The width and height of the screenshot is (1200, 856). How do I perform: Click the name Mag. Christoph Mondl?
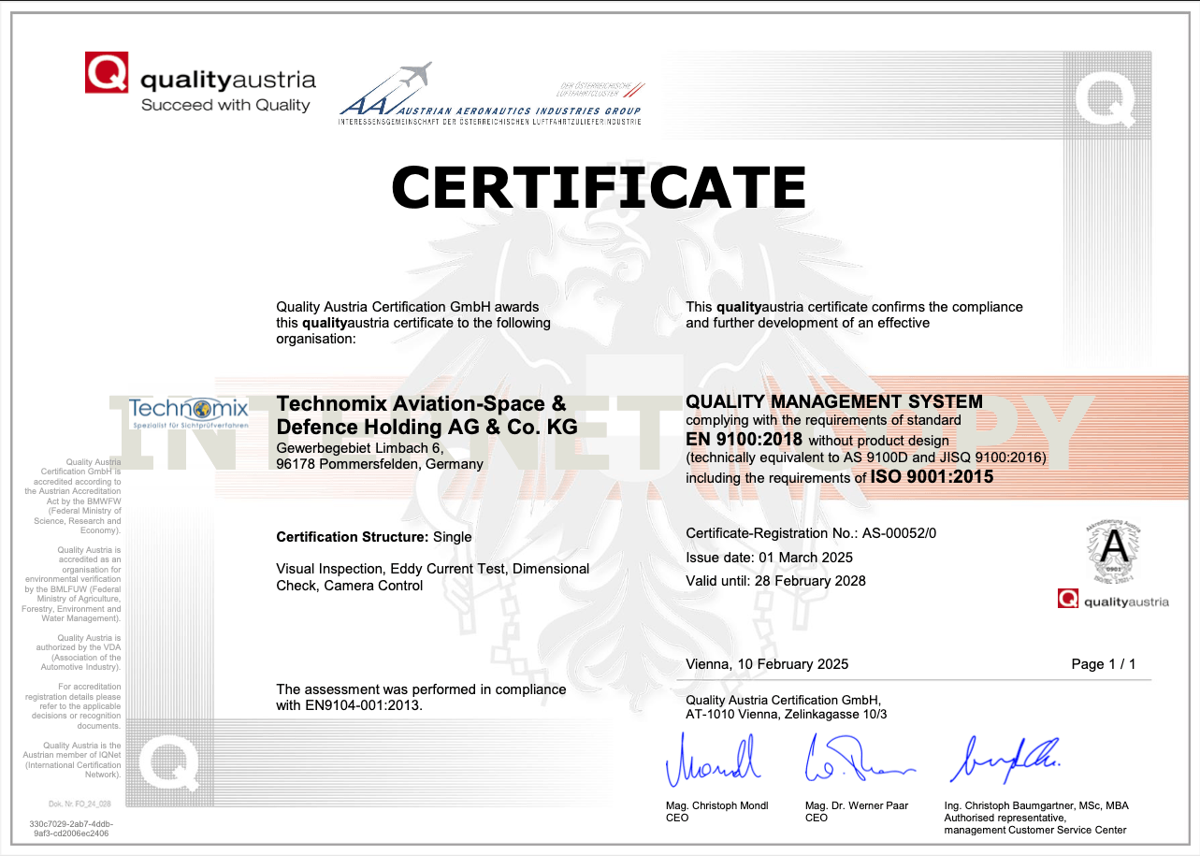click(717, 806)
